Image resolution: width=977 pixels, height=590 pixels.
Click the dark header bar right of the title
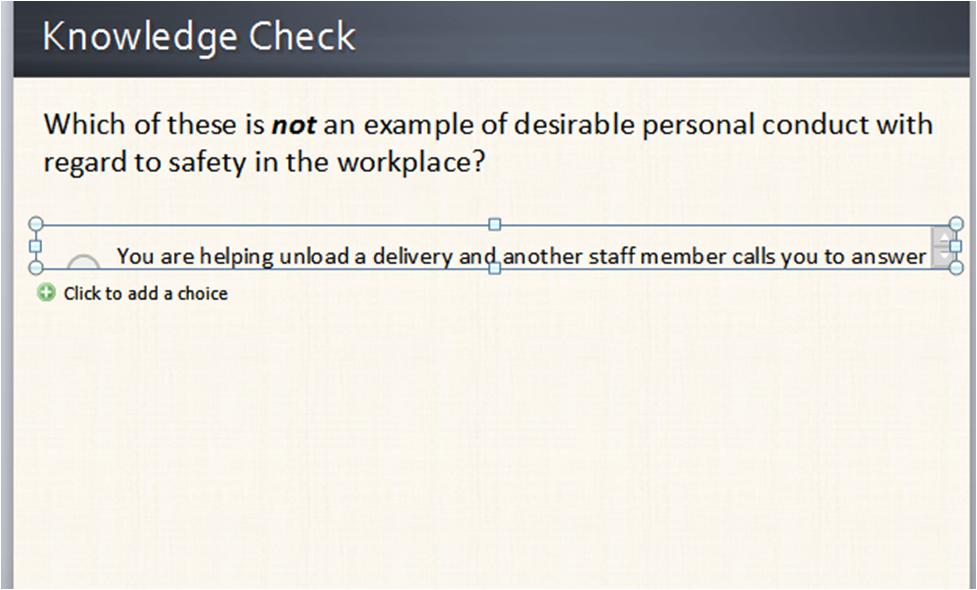pos(660,37)
